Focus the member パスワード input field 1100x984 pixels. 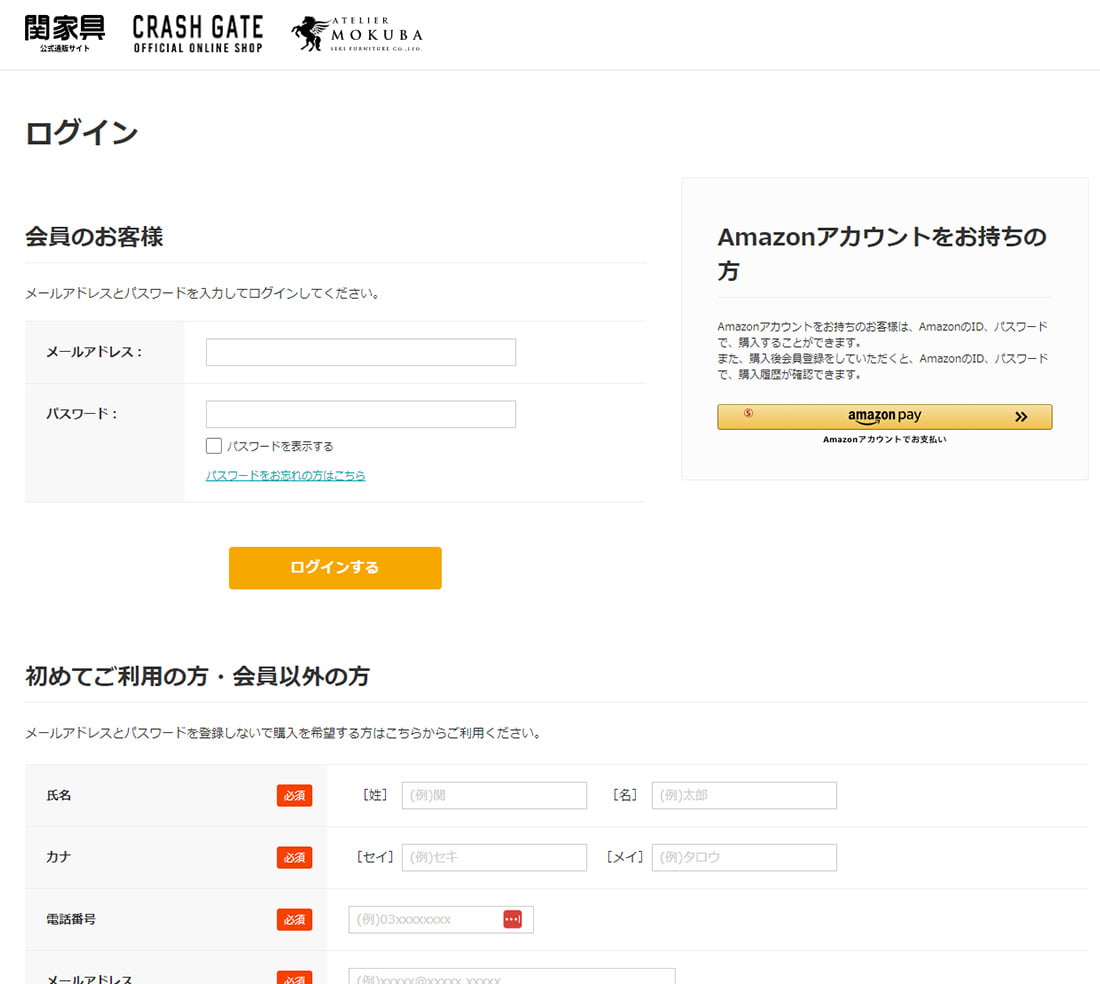click(x=360, y=414)
